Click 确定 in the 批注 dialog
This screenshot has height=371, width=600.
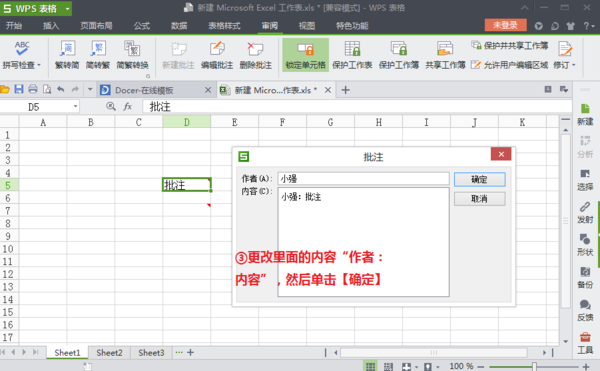point(479,179)
